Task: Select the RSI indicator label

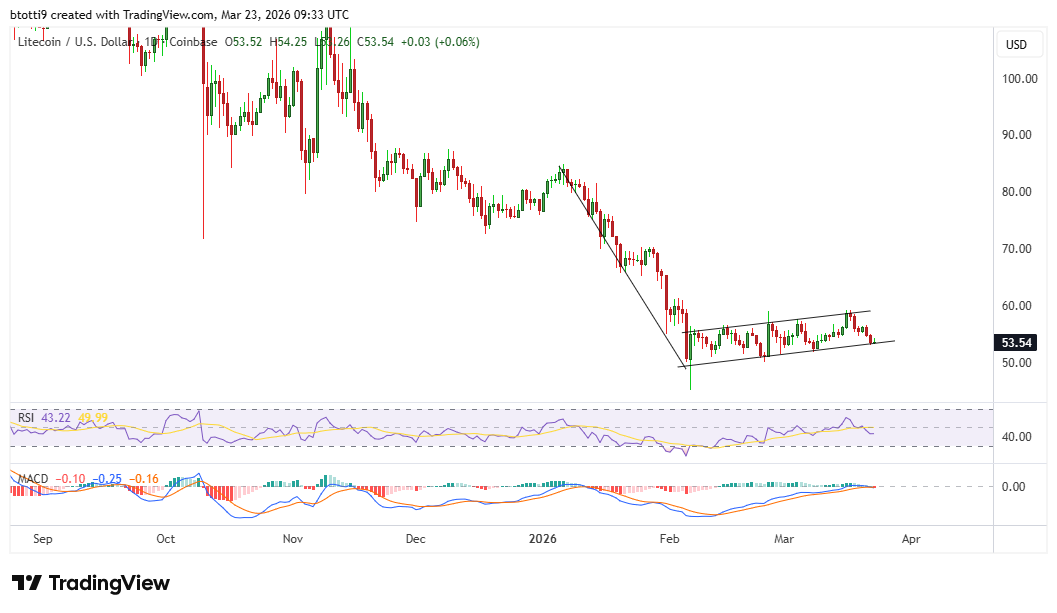Action: tap(24, 416)
